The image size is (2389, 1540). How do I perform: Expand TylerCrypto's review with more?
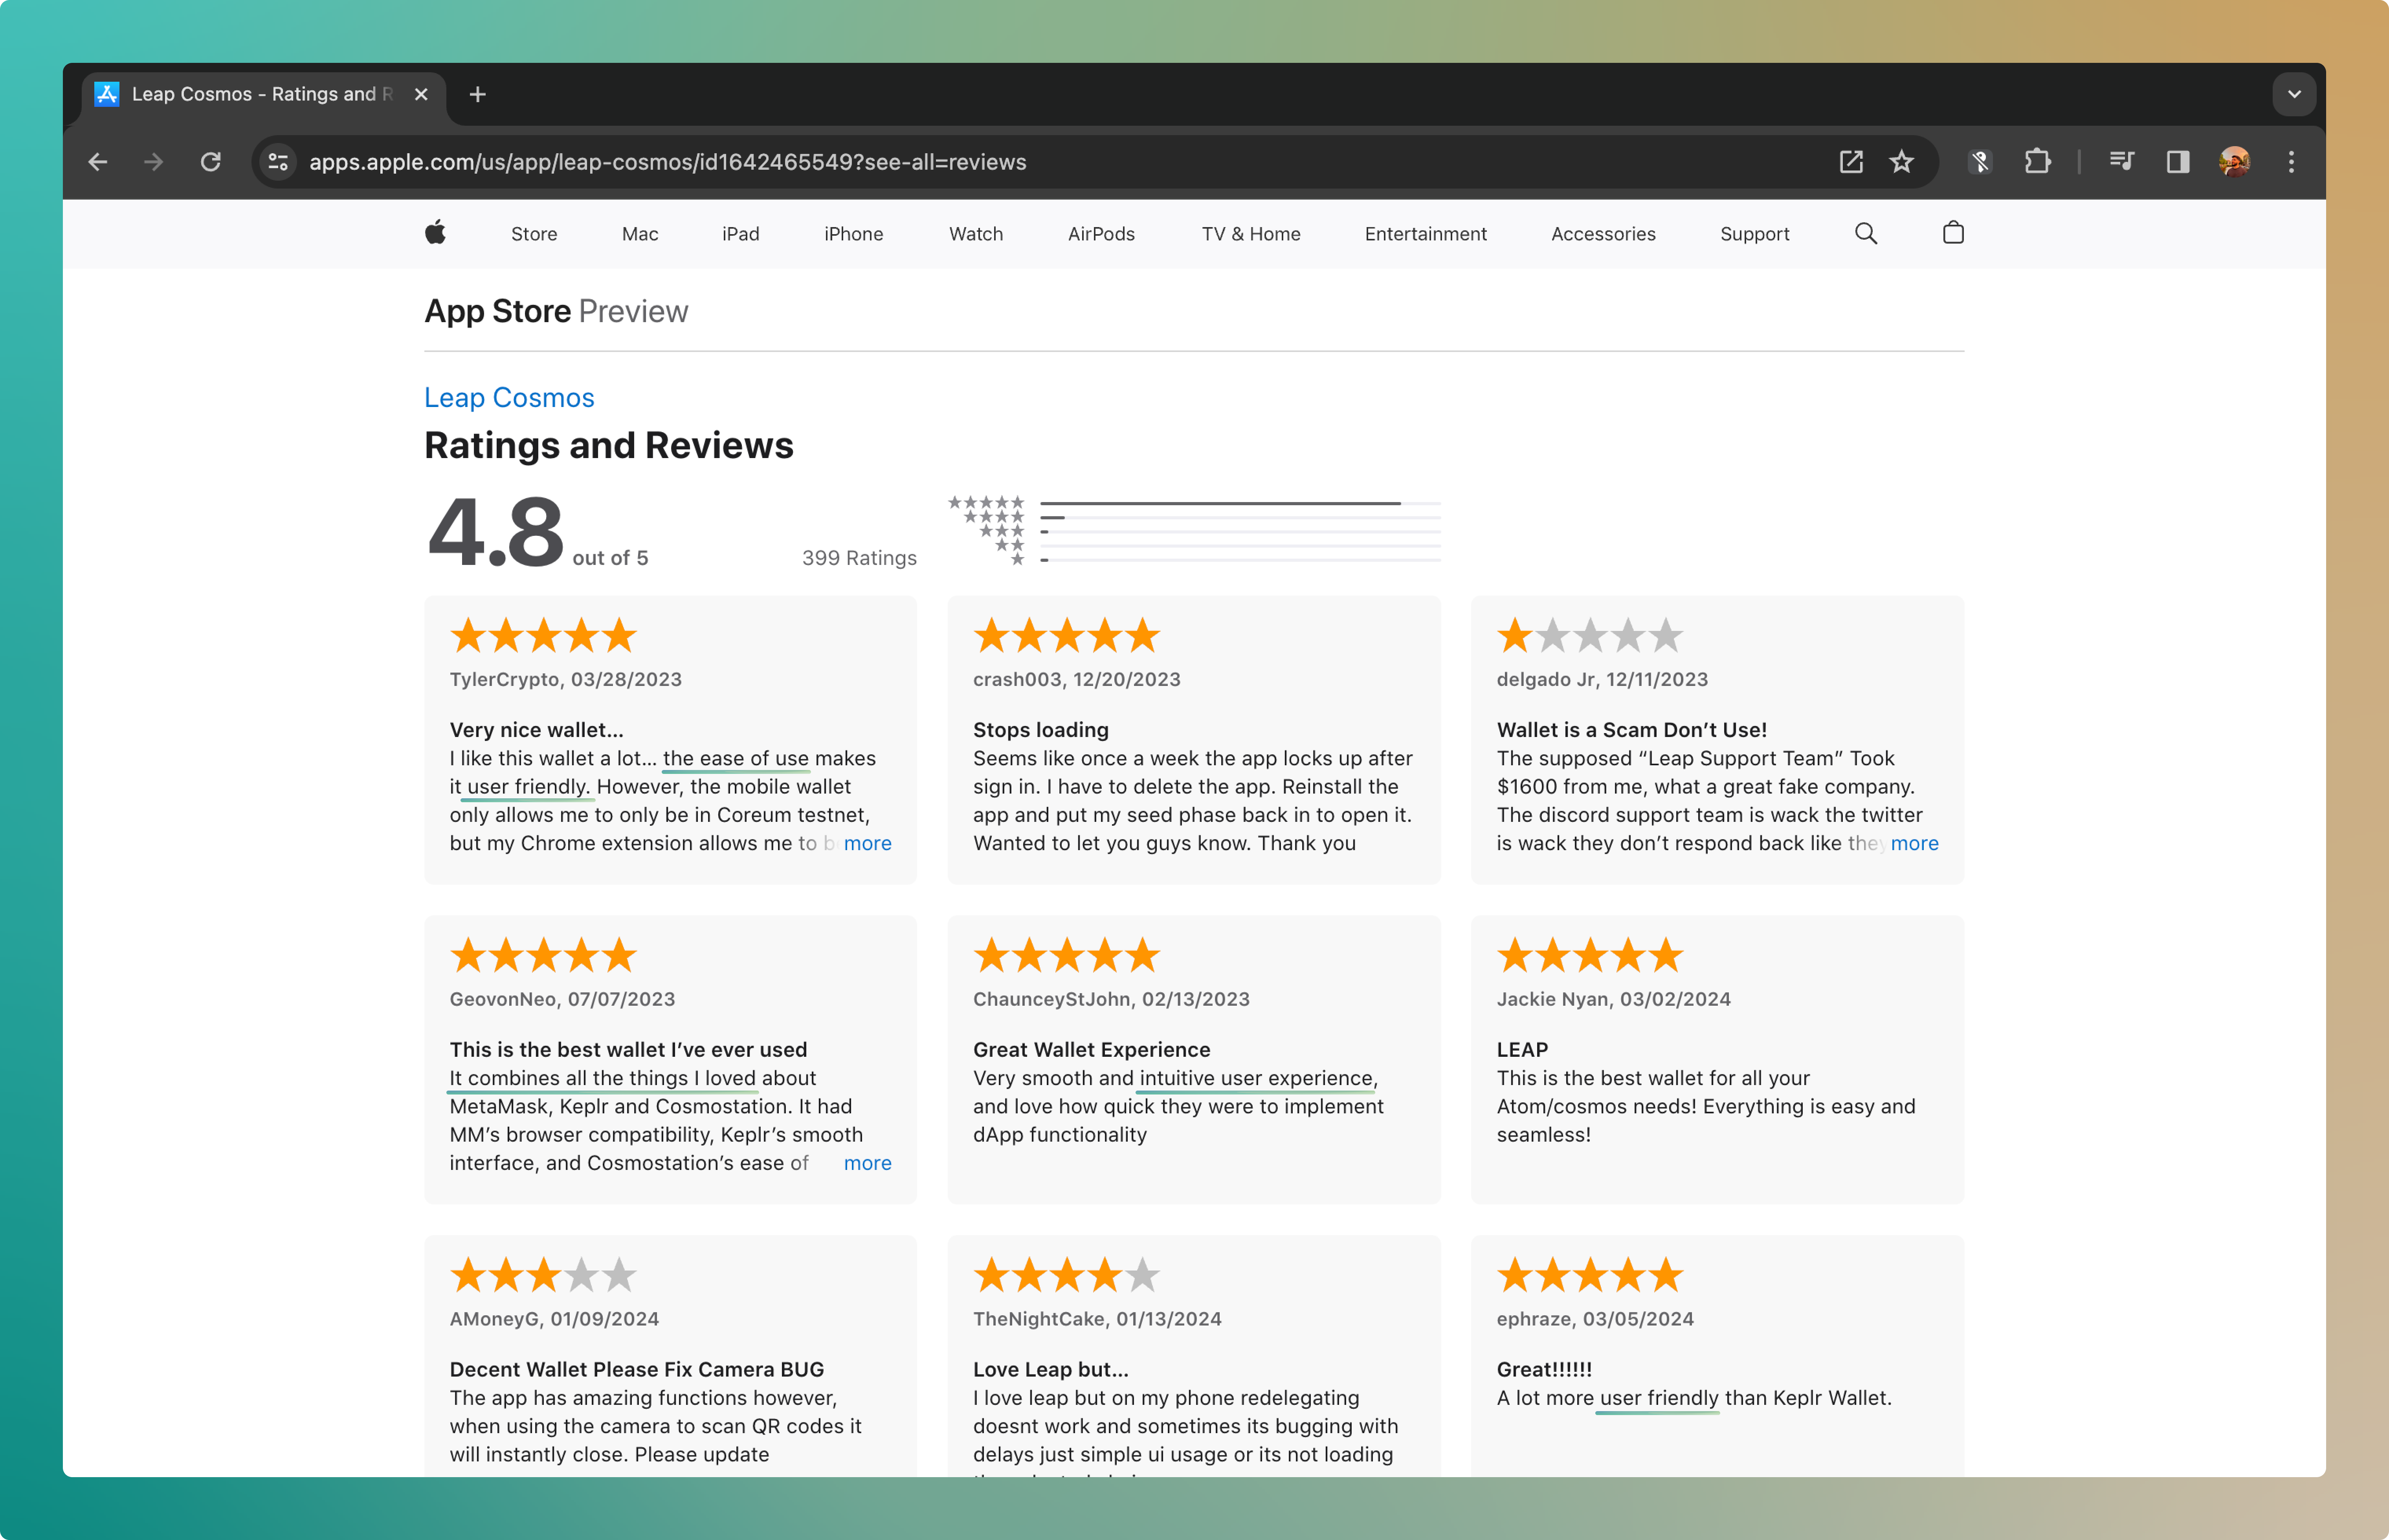tap(867, 843)
